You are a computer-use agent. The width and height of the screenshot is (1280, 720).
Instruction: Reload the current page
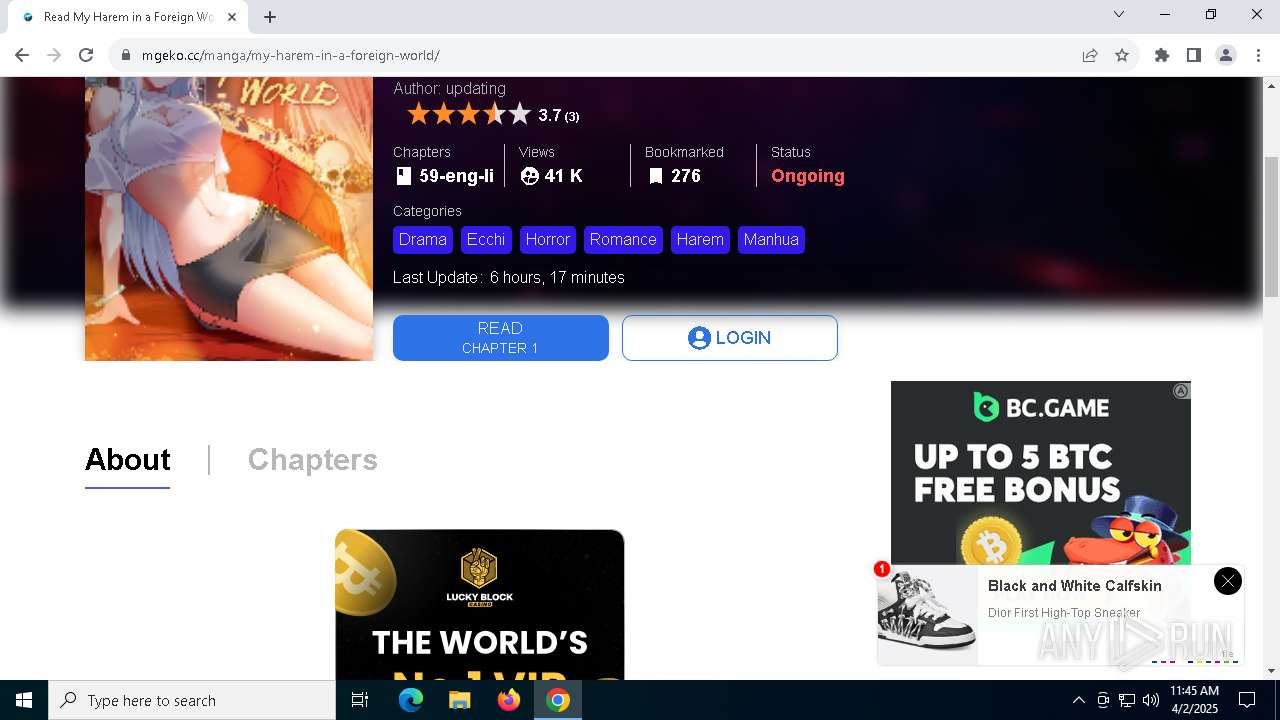pos(86,55)
